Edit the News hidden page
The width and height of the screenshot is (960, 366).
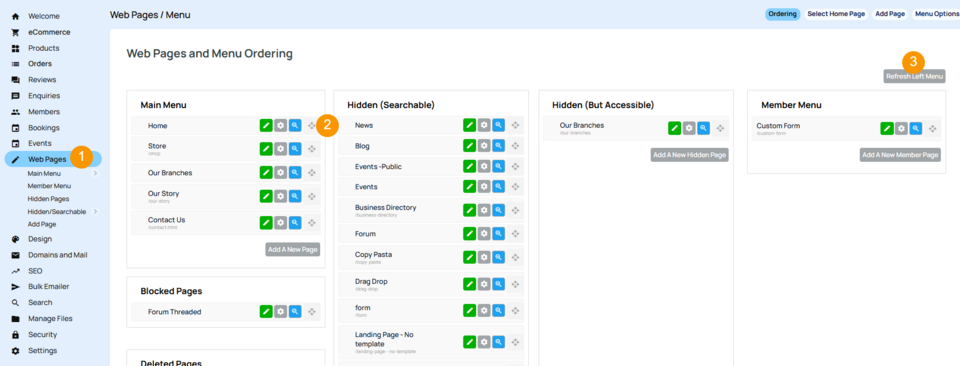(x=470, y=125)
